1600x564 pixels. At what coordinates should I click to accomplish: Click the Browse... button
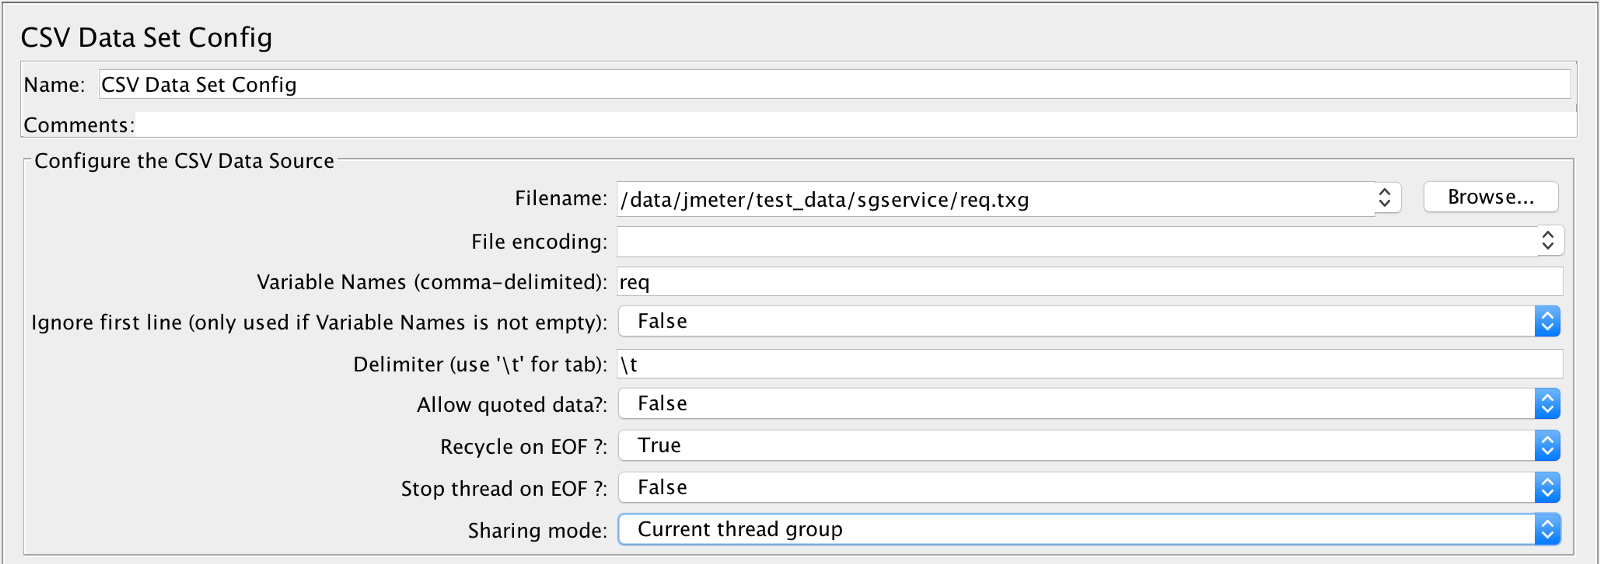tap(1490, 197)
